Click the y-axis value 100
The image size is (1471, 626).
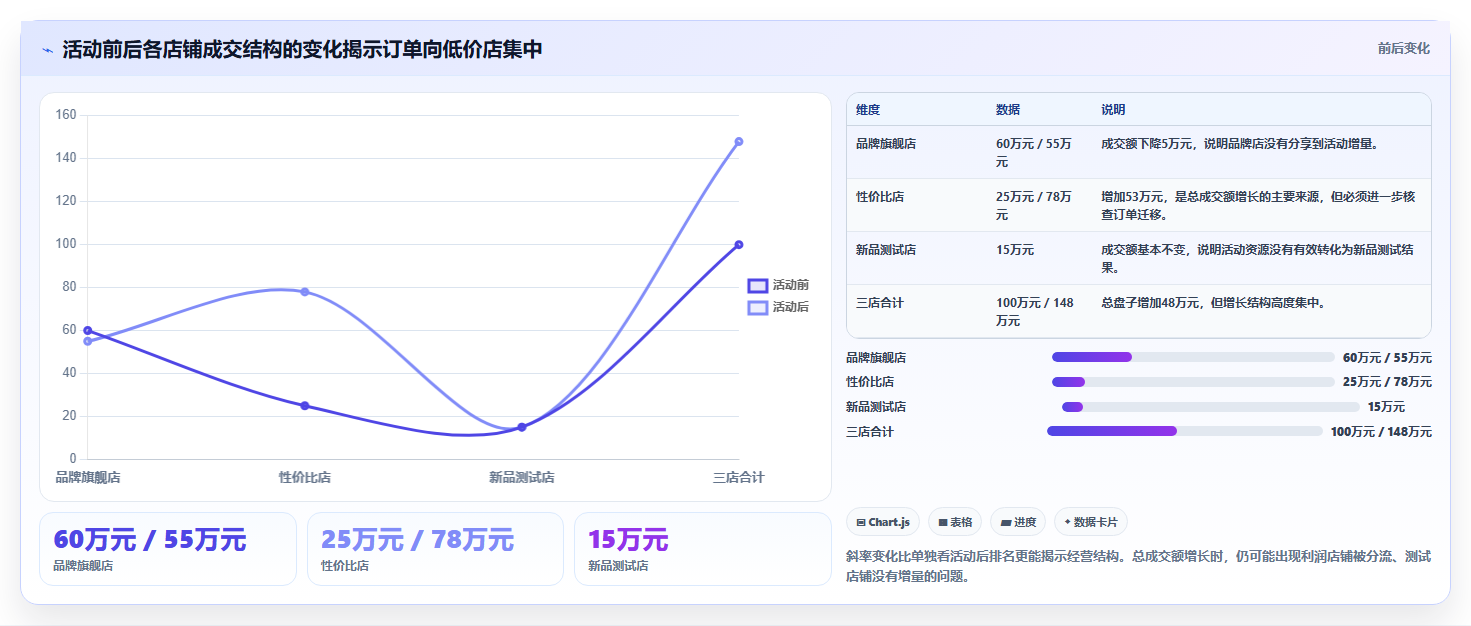(66, 244)
